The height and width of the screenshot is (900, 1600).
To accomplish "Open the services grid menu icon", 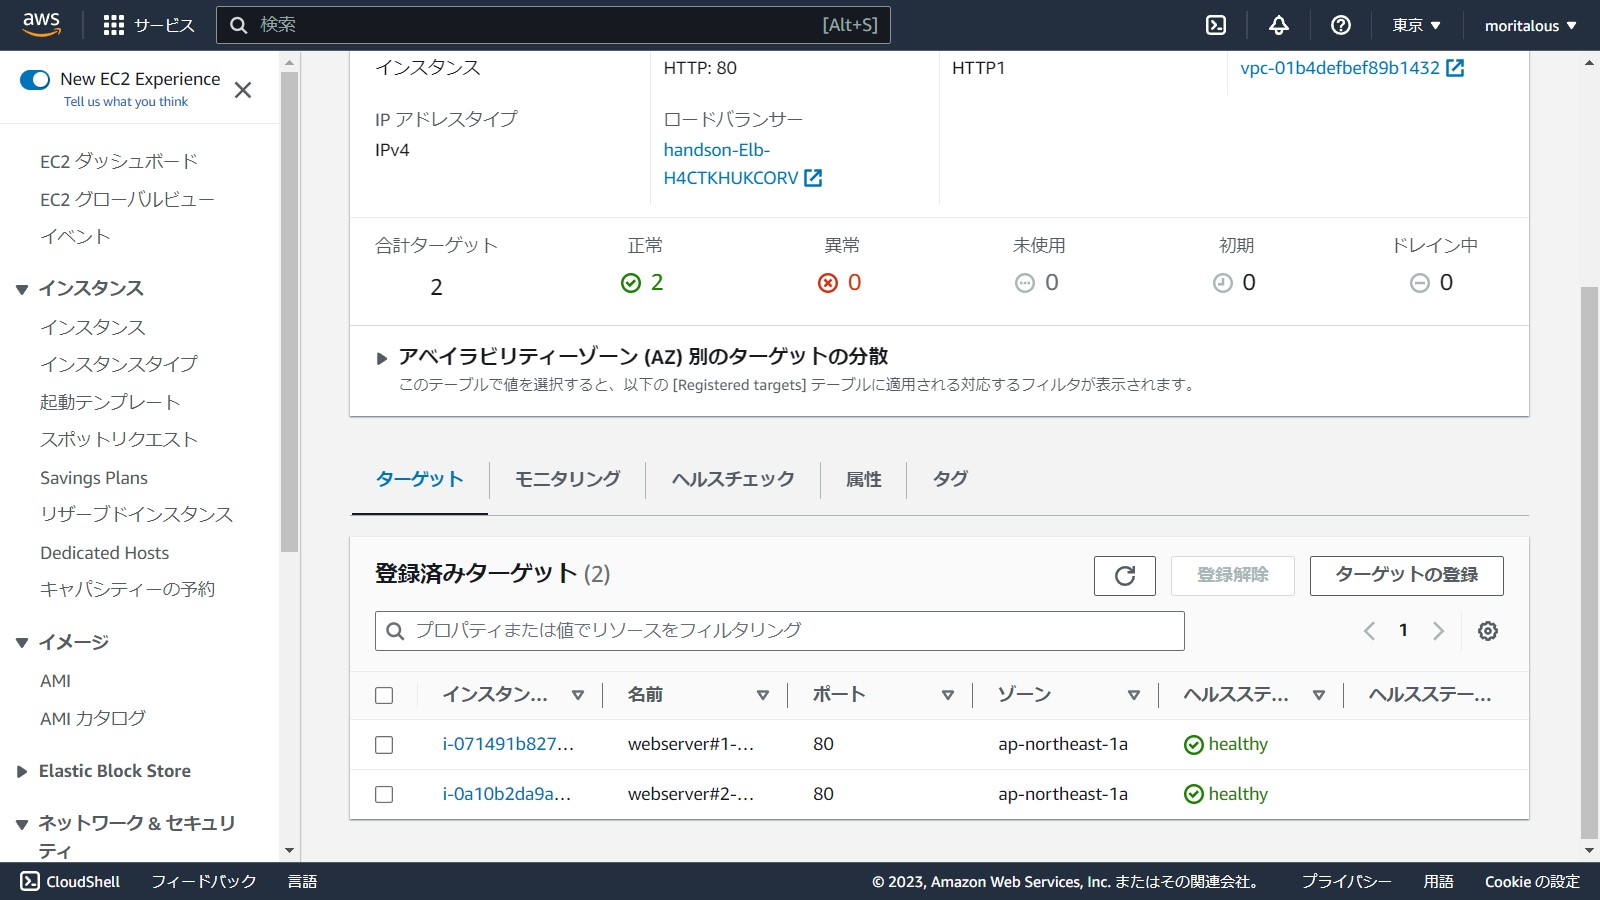I will click(x=114, y=25).
